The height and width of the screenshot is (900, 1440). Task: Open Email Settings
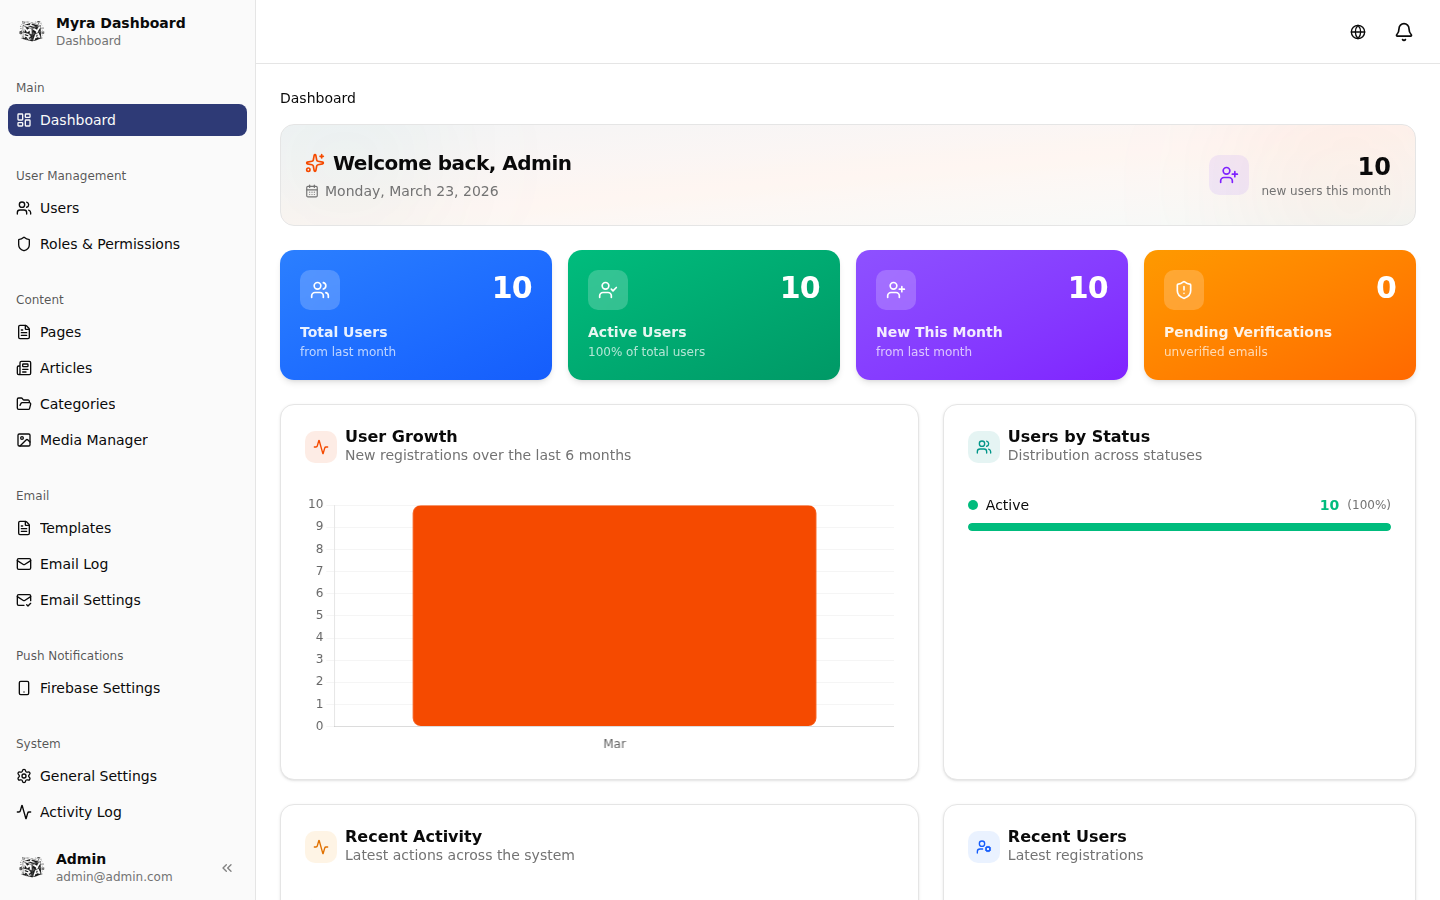(x=127, y=600)
